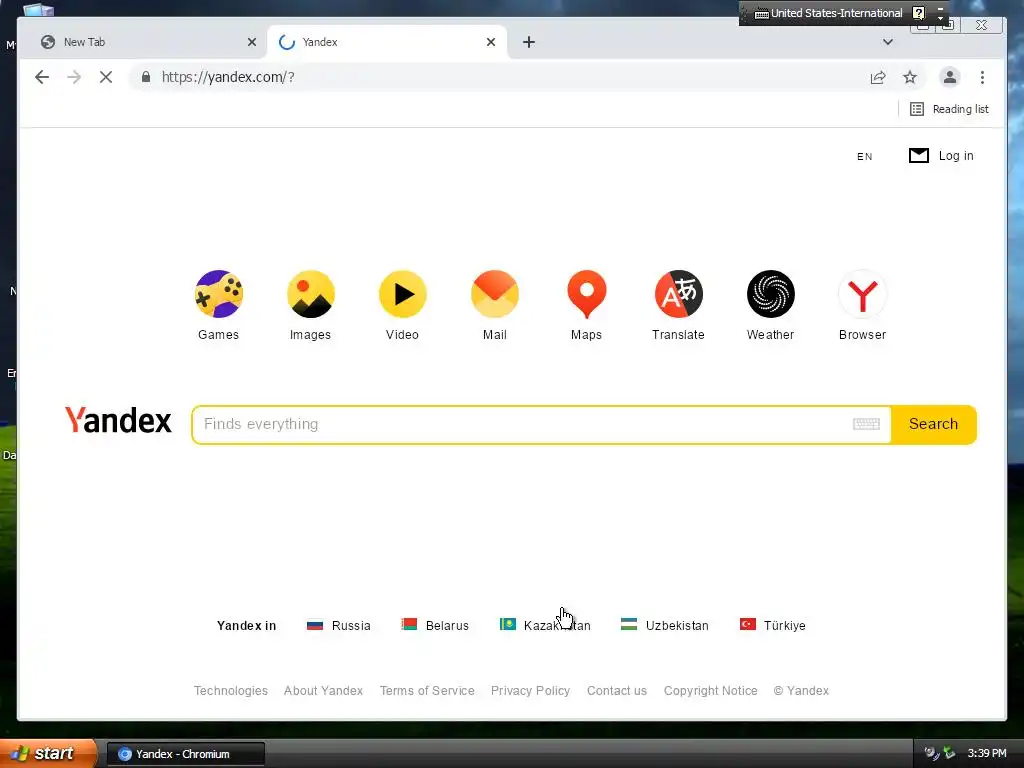Click the Yandex - Chromium taskbar button

[x=185, y=754]
